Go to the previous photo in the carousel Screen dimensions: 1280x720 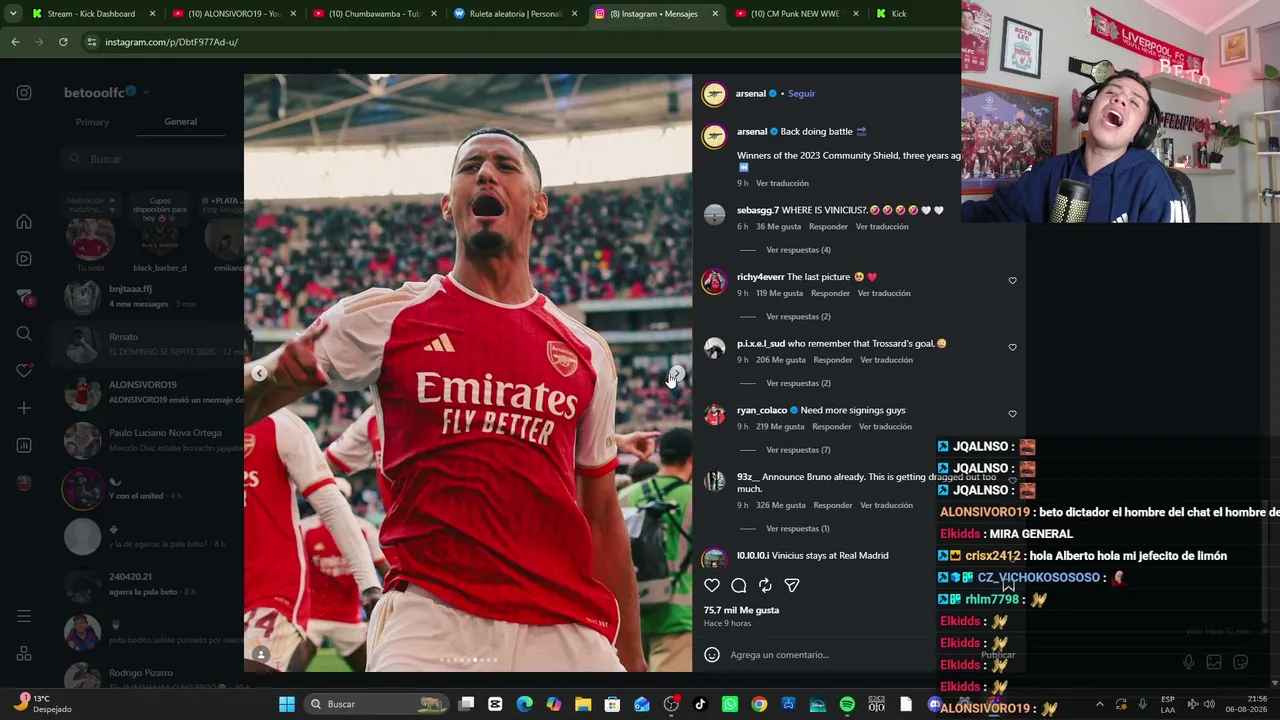[259, 373]
